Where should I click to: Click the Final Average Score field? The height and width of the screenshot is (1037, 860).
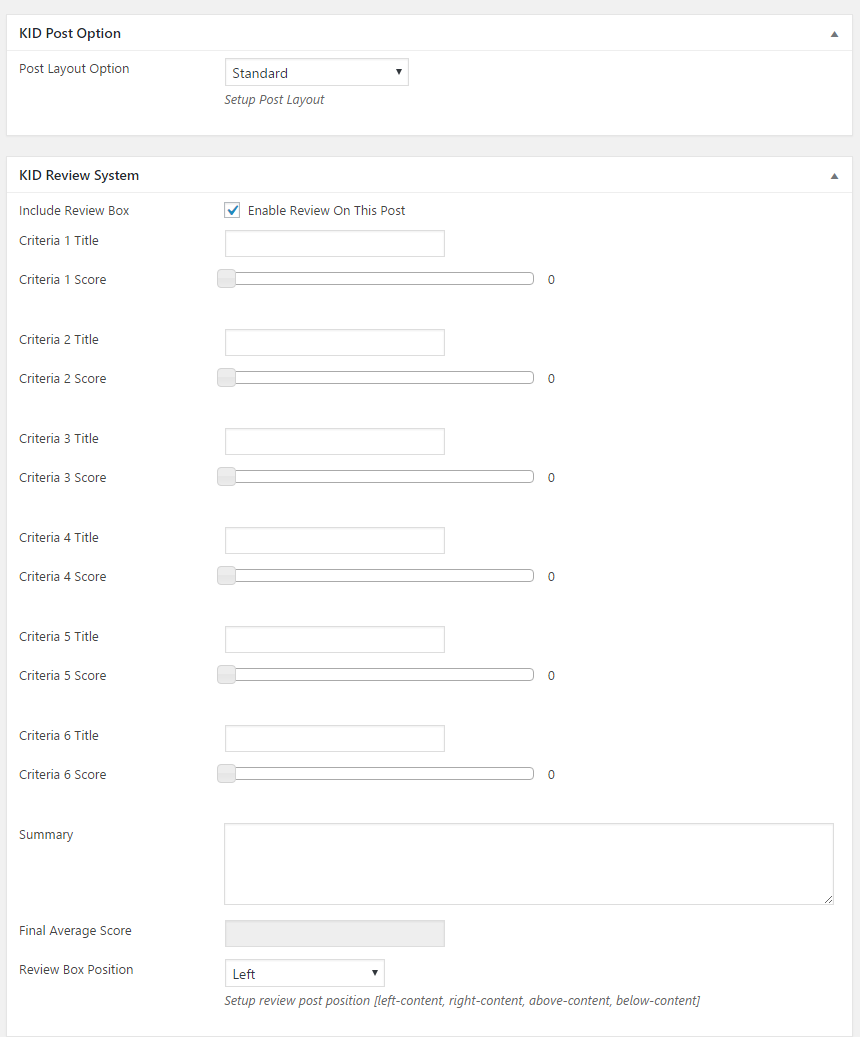click(x=334, y=934)
